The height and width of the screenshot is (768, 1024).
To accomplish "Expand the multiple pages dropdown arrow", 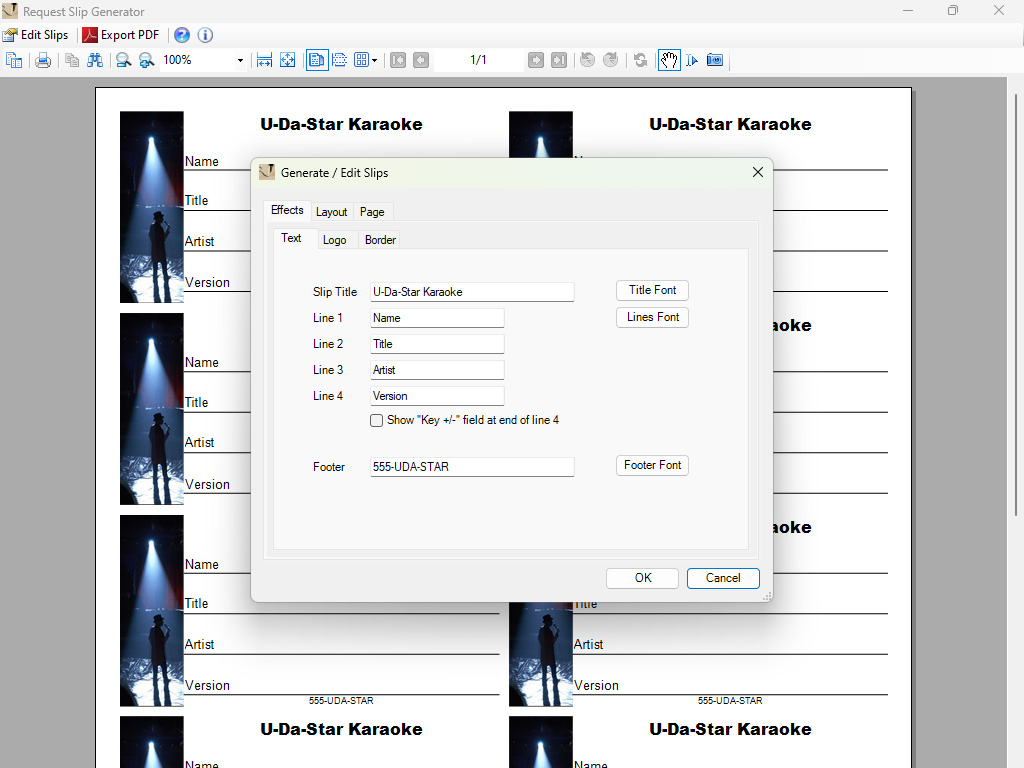I will (374, 60).
